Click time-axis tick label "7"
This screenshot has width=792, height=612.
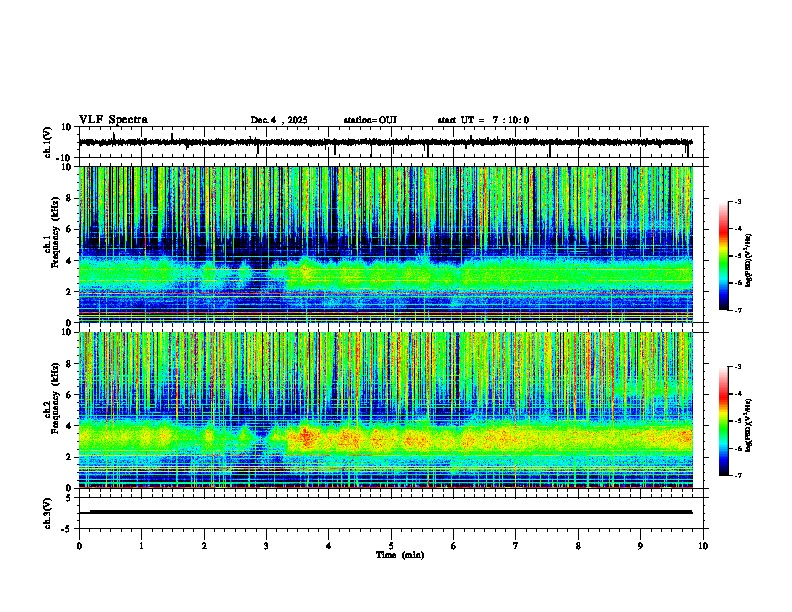516,546
